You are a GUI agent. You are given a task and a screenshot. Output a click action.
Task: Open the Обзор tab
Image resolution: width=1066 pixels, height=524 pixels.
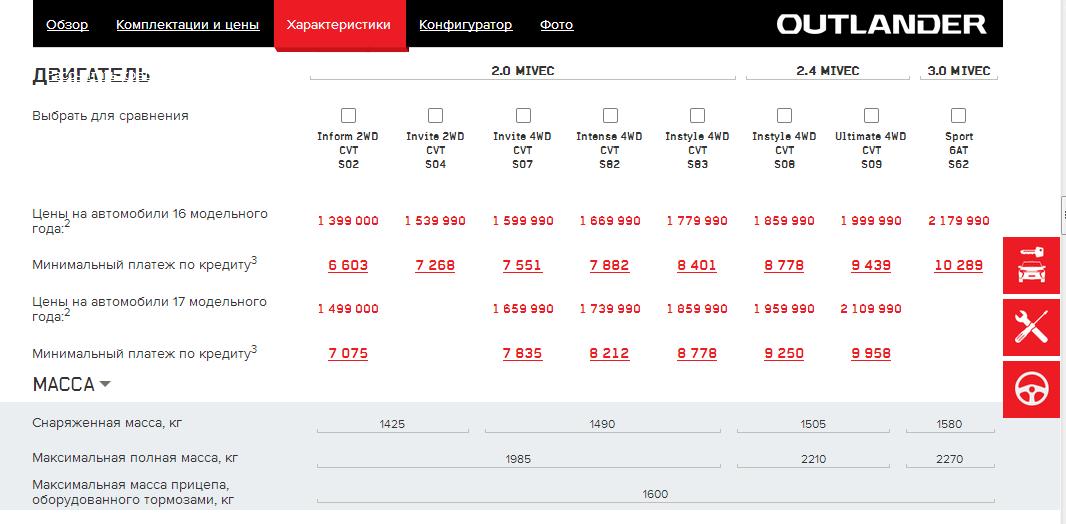coord(67,25)
